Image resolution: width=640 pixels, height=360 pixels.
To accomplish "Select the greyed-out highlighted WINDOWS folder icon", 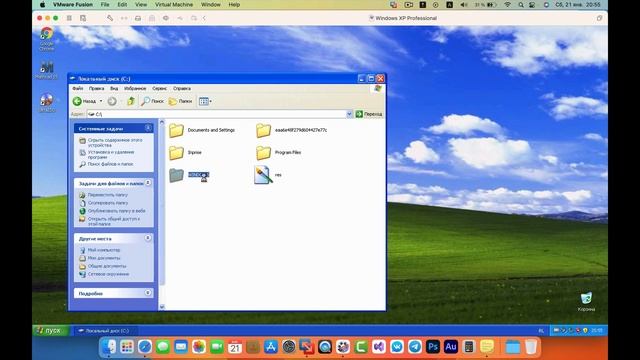I will coord(176,175).
